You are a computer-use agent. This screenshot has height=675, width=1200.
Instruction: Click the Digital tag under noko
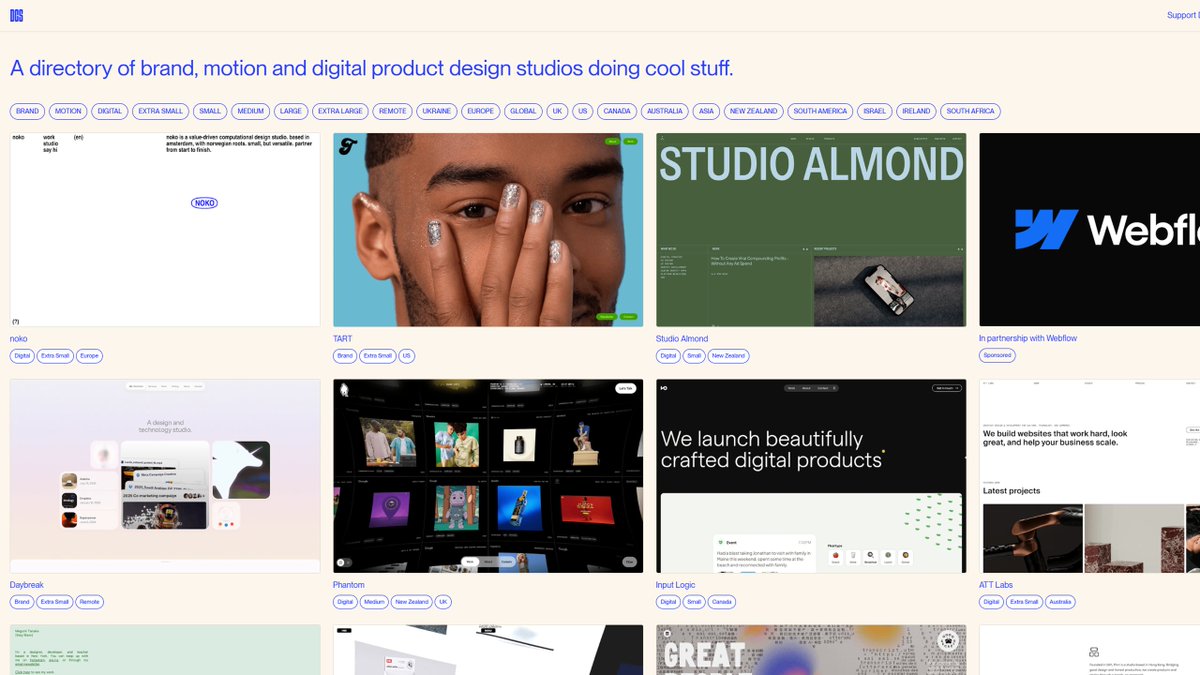22,356
